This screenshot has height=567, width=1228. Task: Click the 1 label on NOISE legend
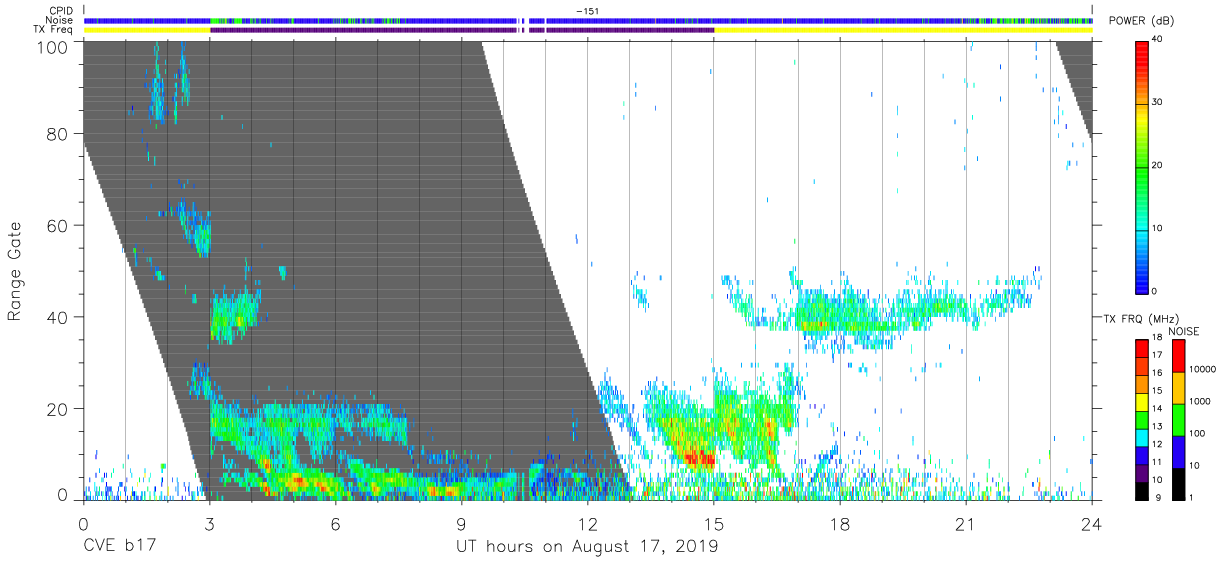pyautogui.click(x=1191, y=497)
